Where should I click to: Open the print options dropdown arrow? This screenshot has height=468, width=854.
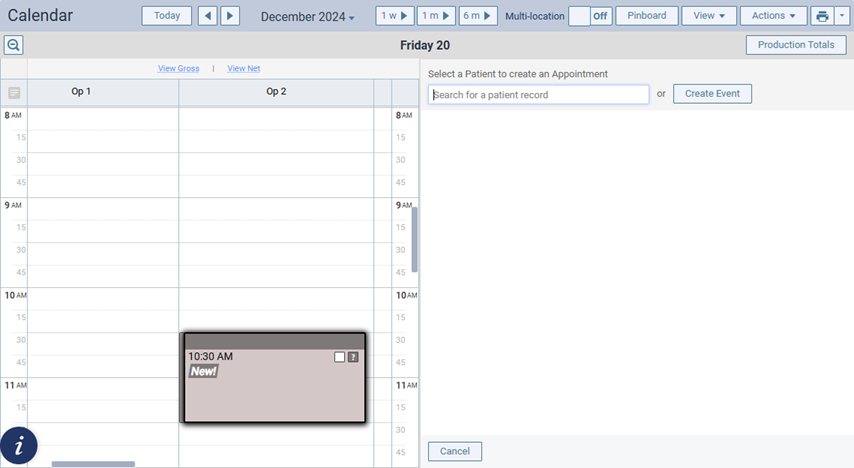tap(841, 16)
